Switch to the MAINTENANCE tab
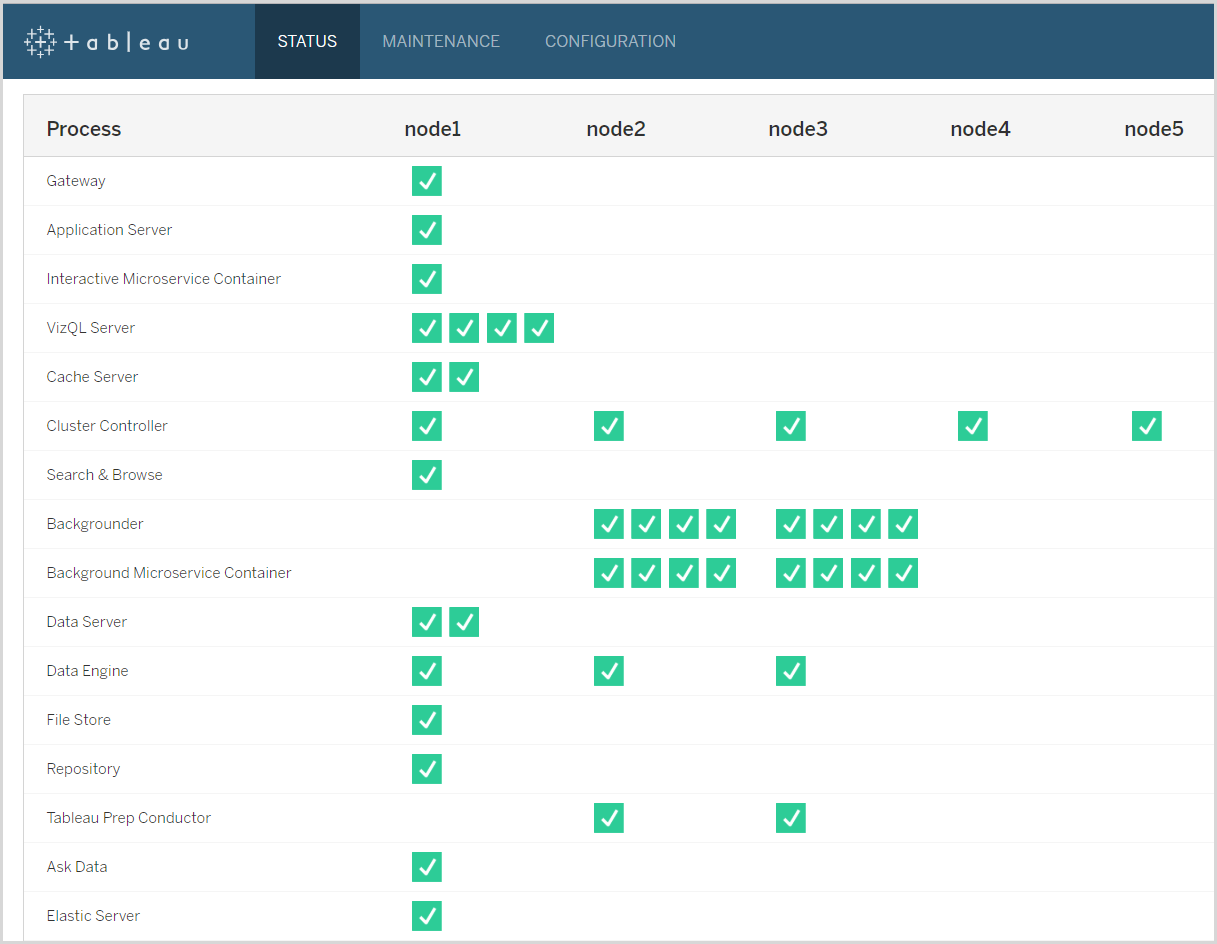The height and width of the screenshot is (944, 1217). (x=441, y=41)
